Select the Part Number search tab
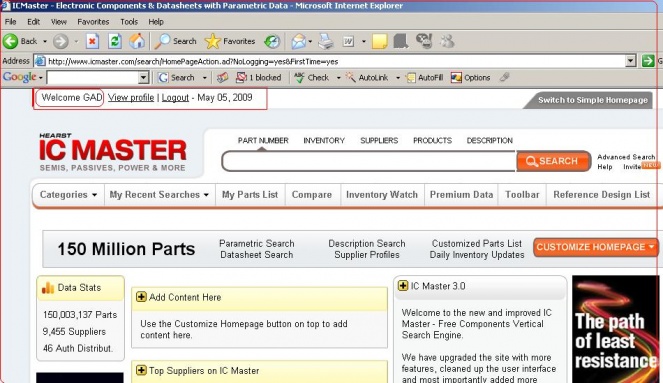The width and height of the screenshot is (663, 383). click(263, 140)
